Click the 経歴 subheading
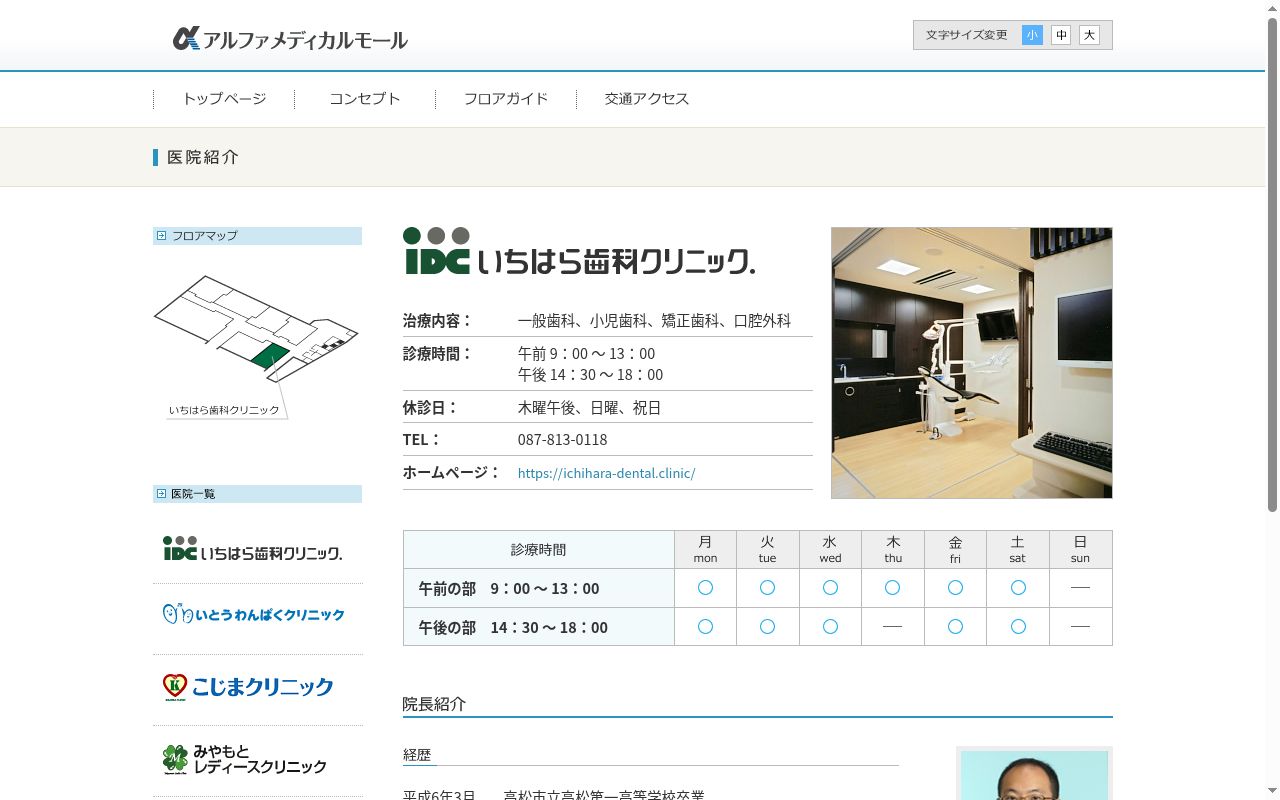Screen dimensions: 1280x800 pos(417,755)
